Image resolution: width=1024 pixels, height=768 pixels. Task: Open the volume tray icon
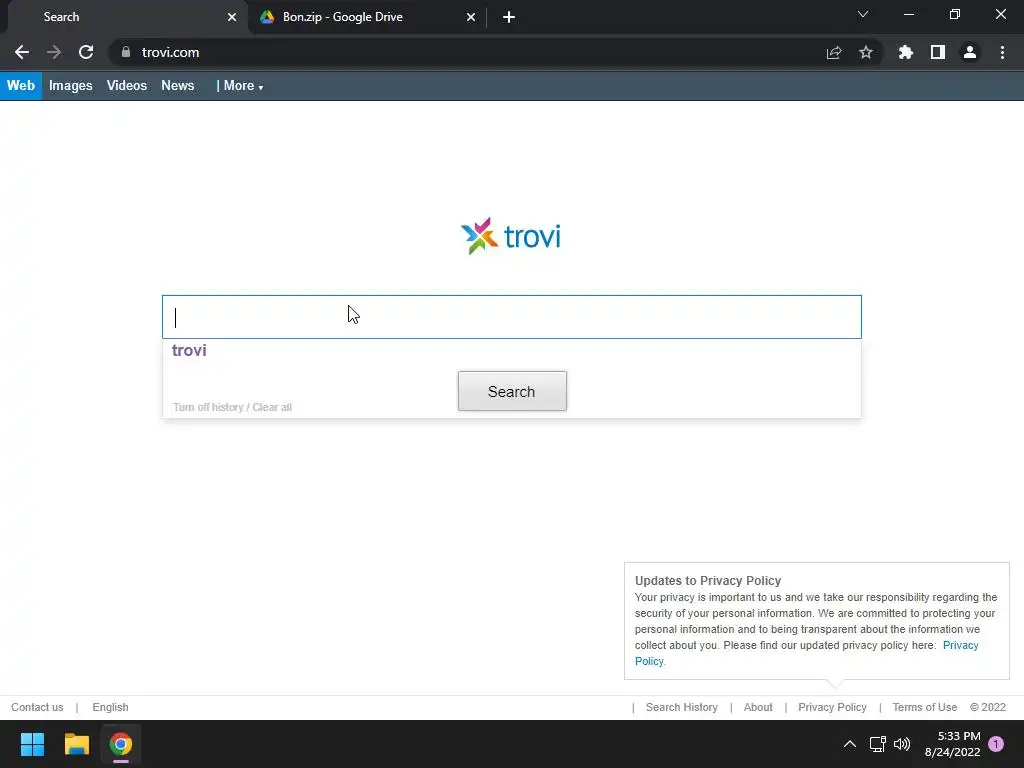click(x=902, y=744)
